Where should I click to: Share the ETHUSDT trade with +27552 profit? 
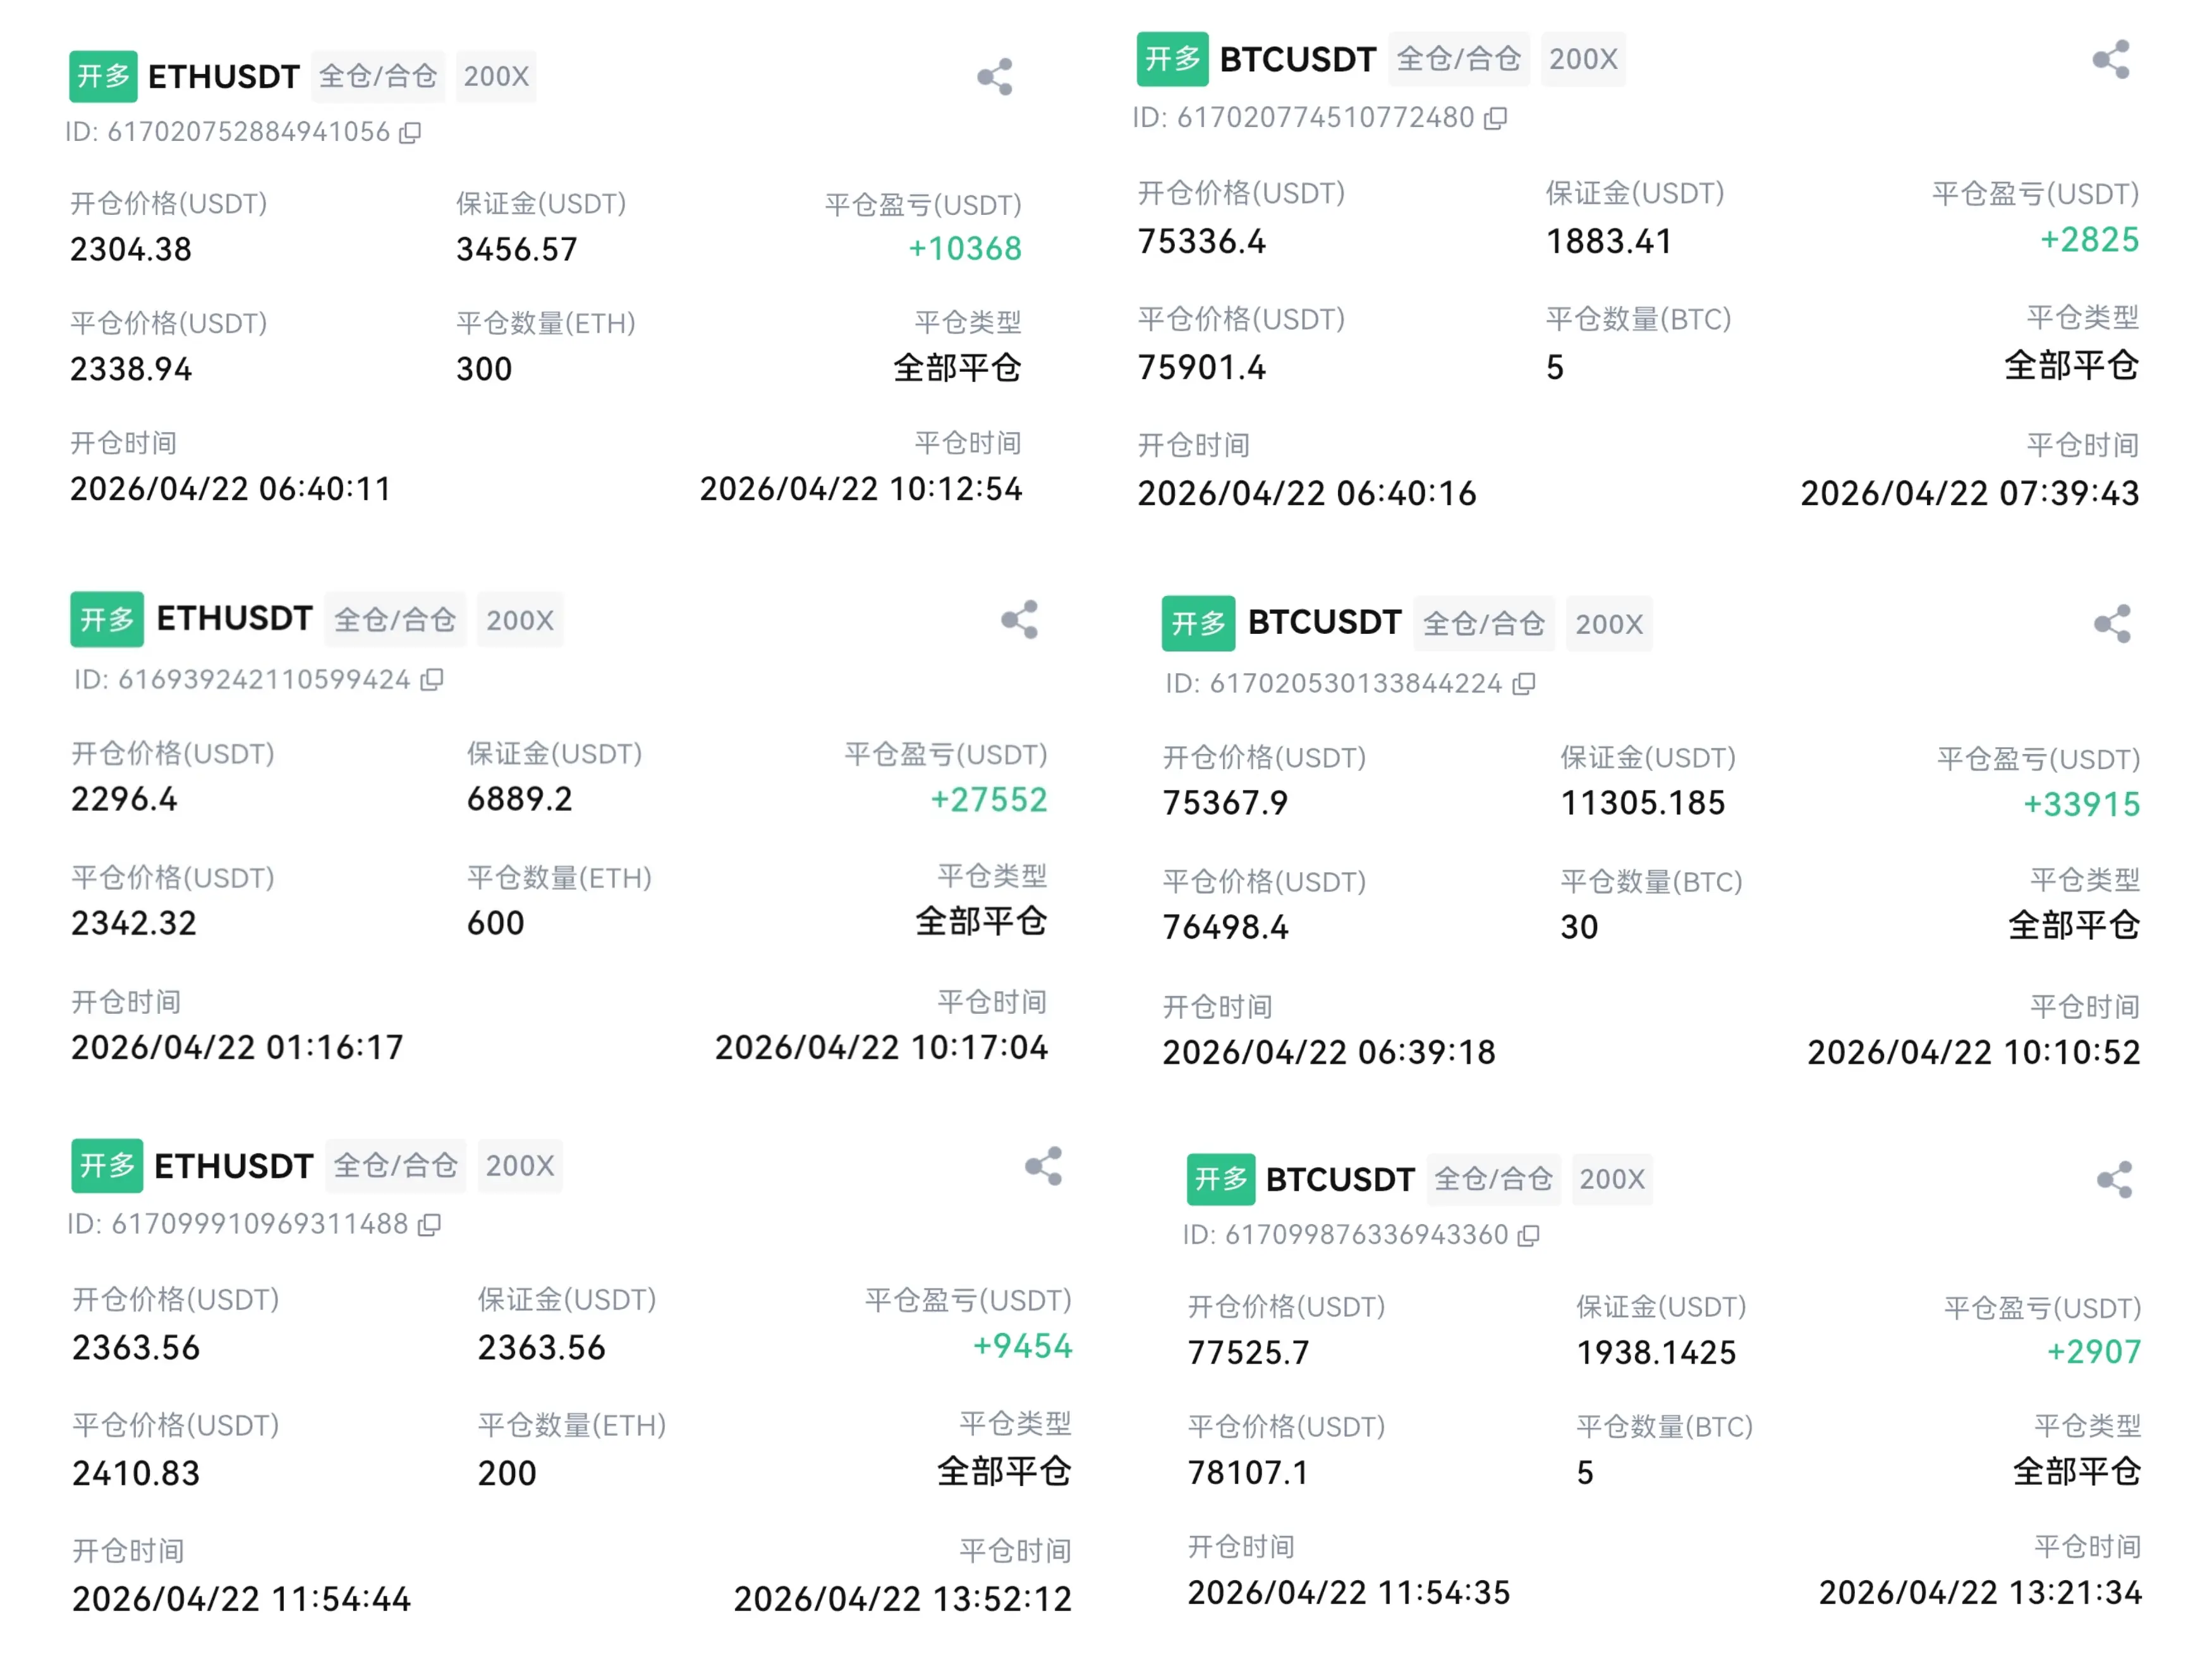1019,620
